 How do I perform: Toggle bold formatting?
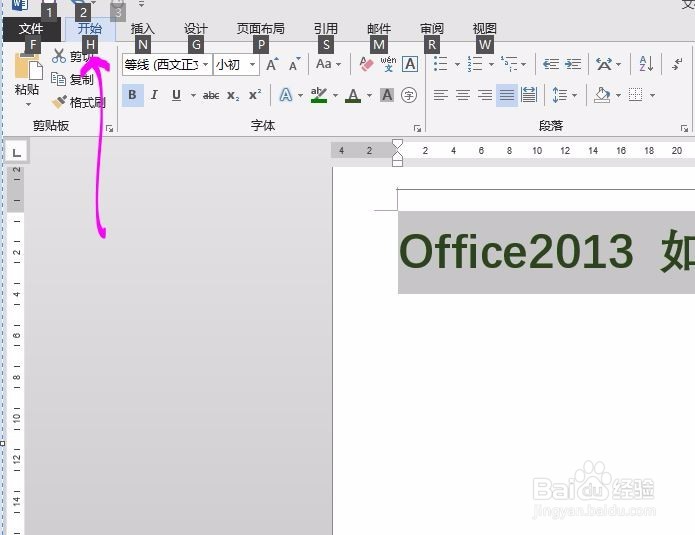pos(132,95)
